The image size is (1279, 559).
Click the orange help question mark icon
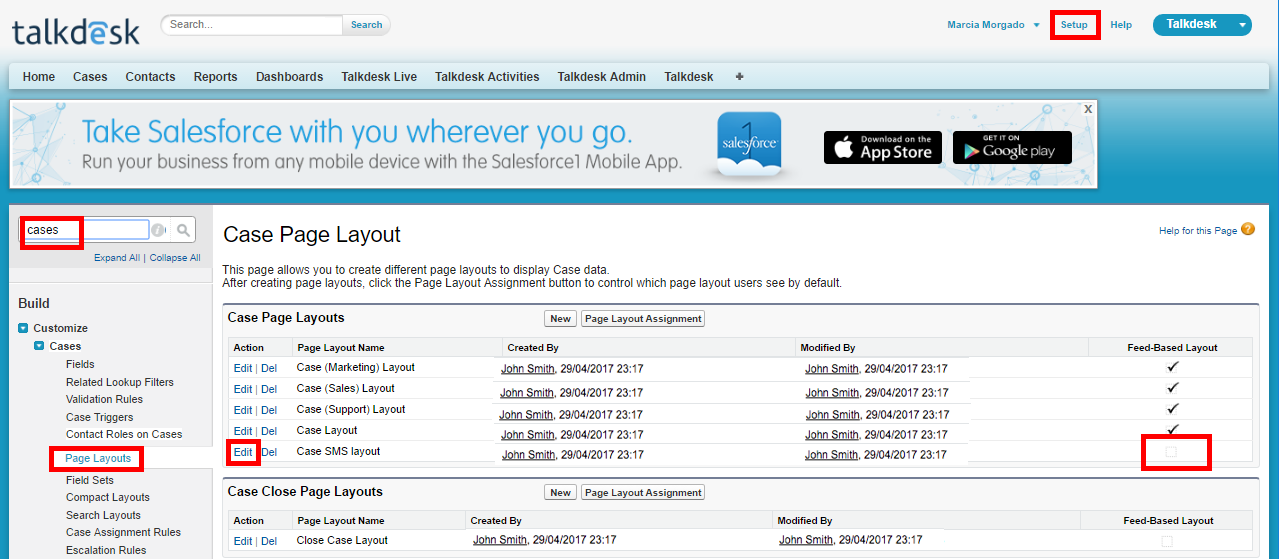(x=1248, y=230)
